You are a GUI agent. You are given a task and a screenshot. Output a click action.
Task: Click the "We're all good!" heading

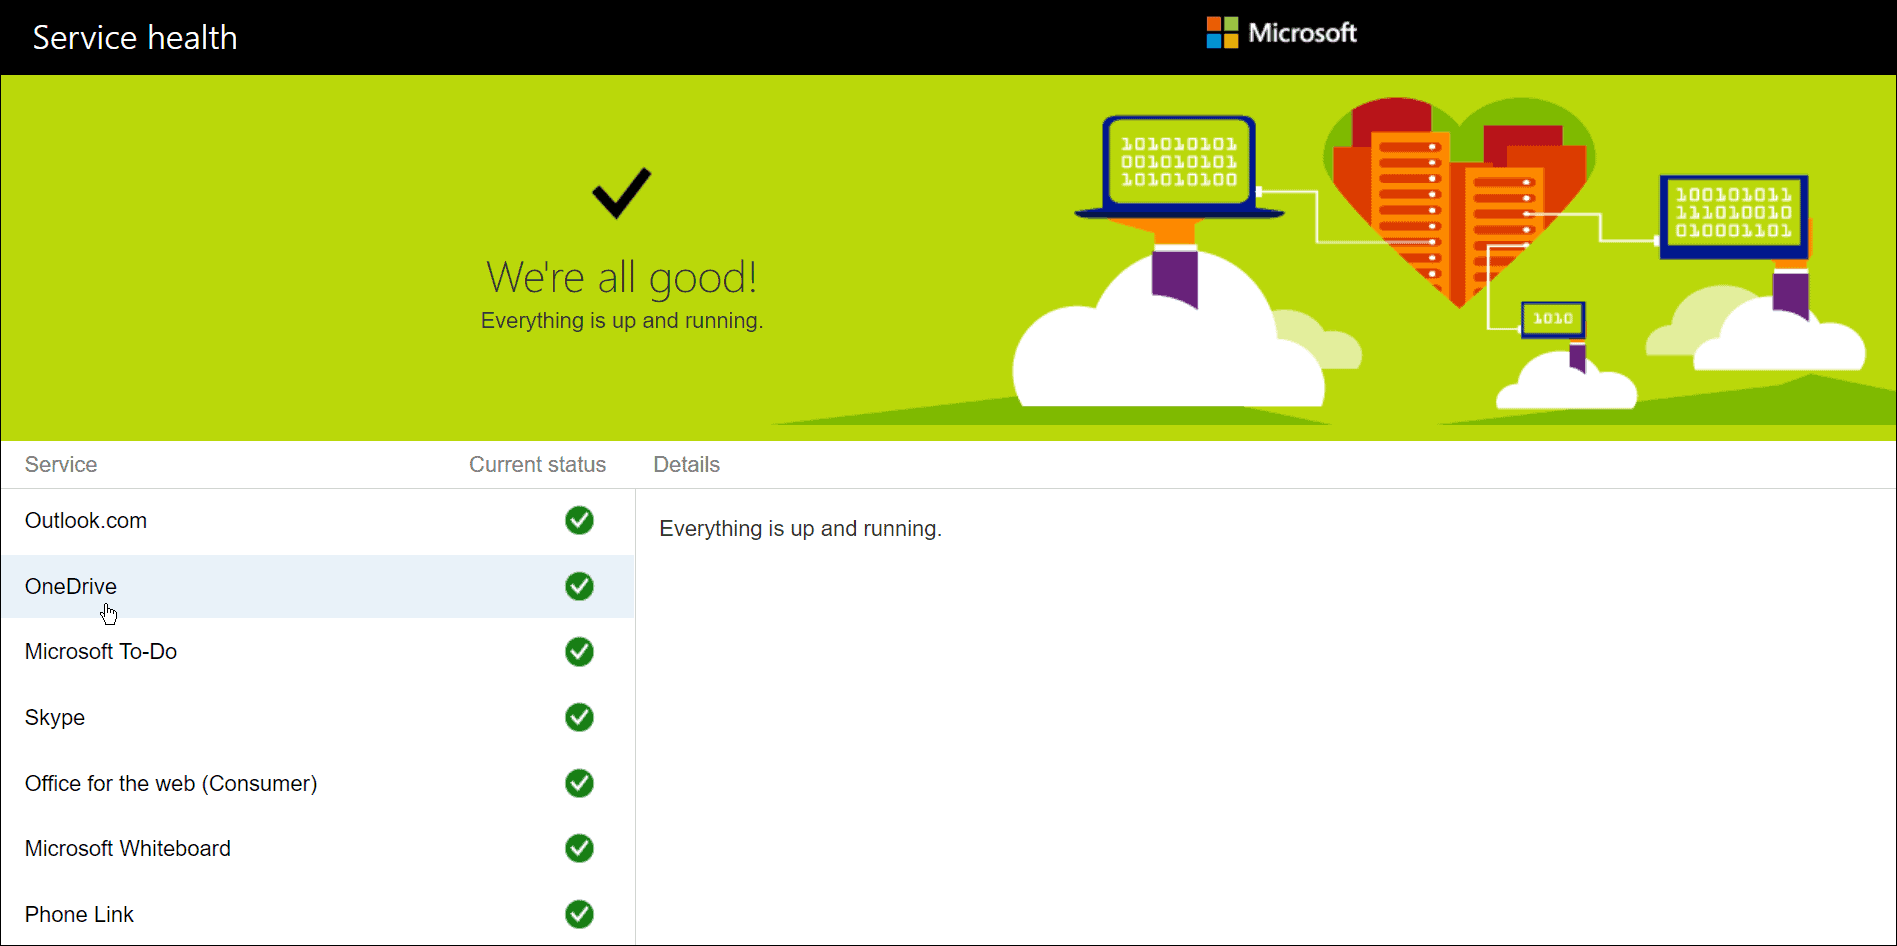click(x=621, y=278)
